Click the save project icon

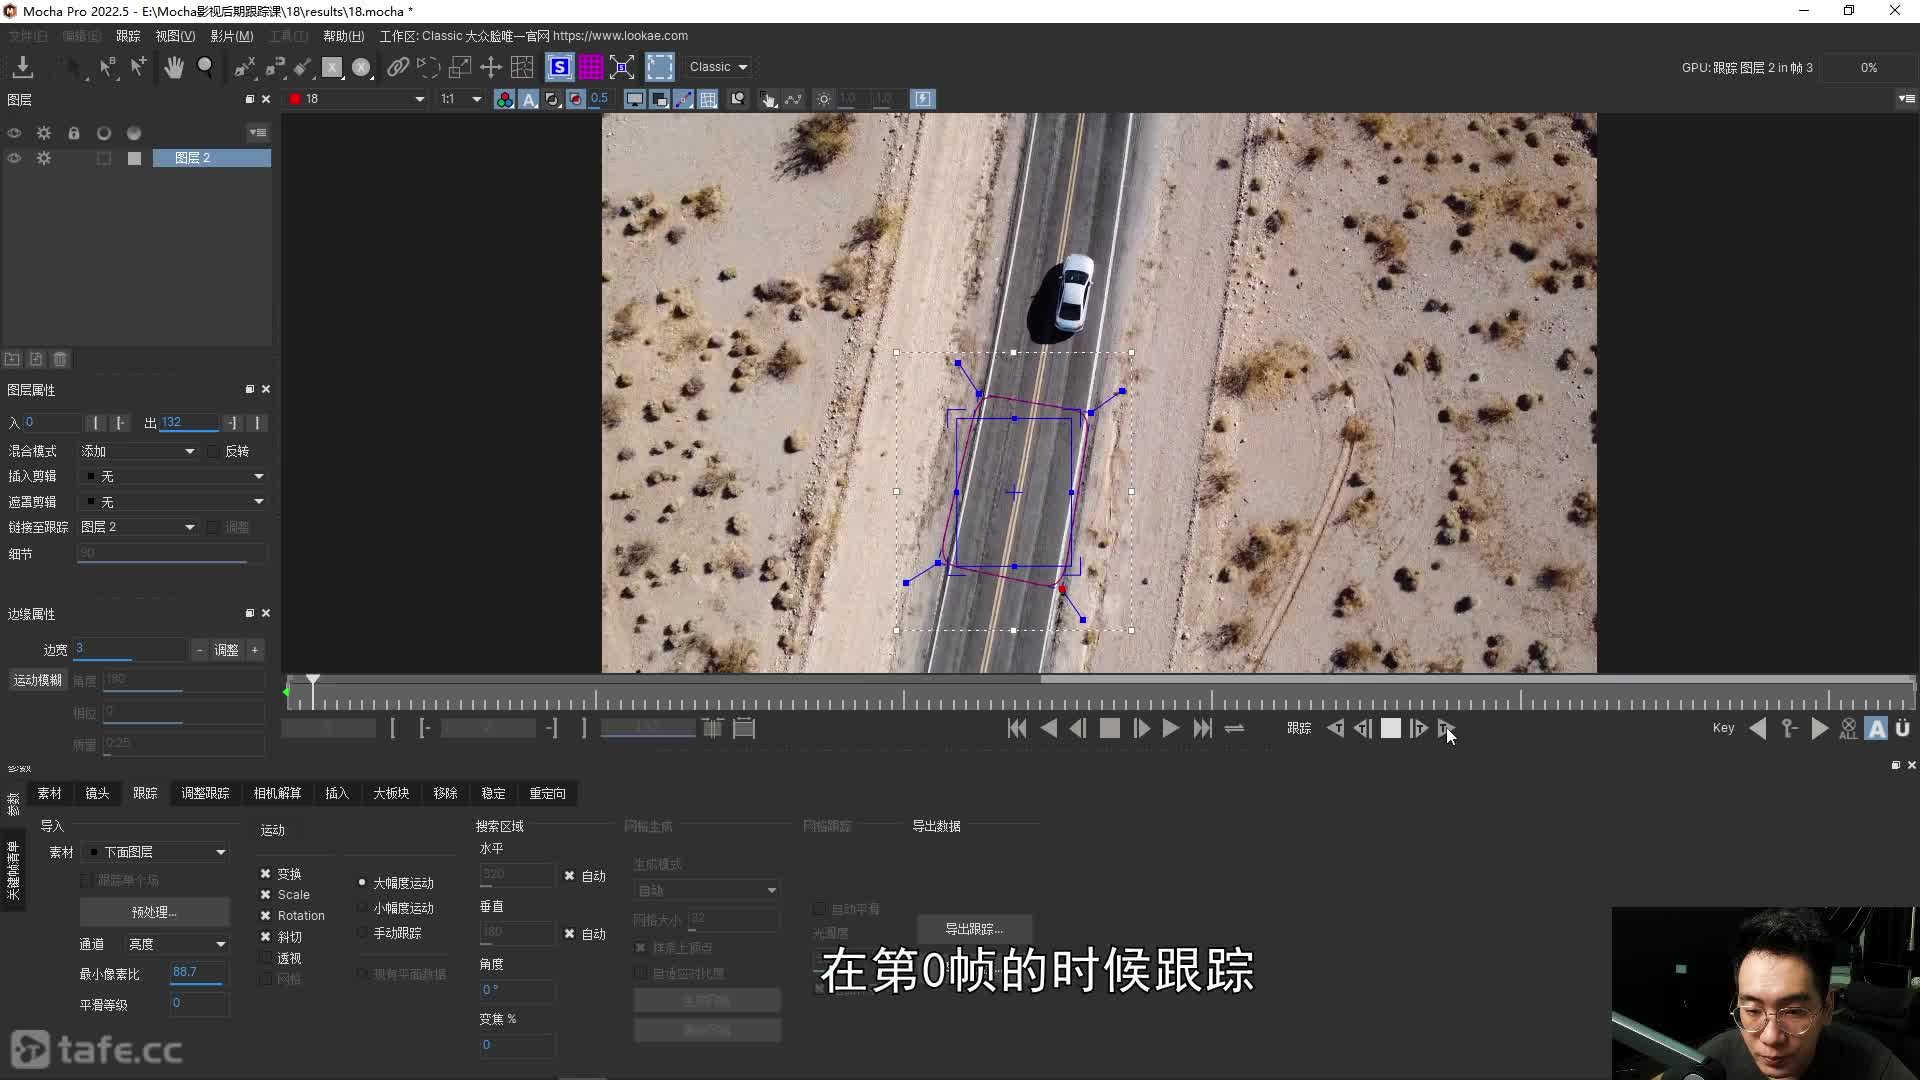(x=22, y=67)
